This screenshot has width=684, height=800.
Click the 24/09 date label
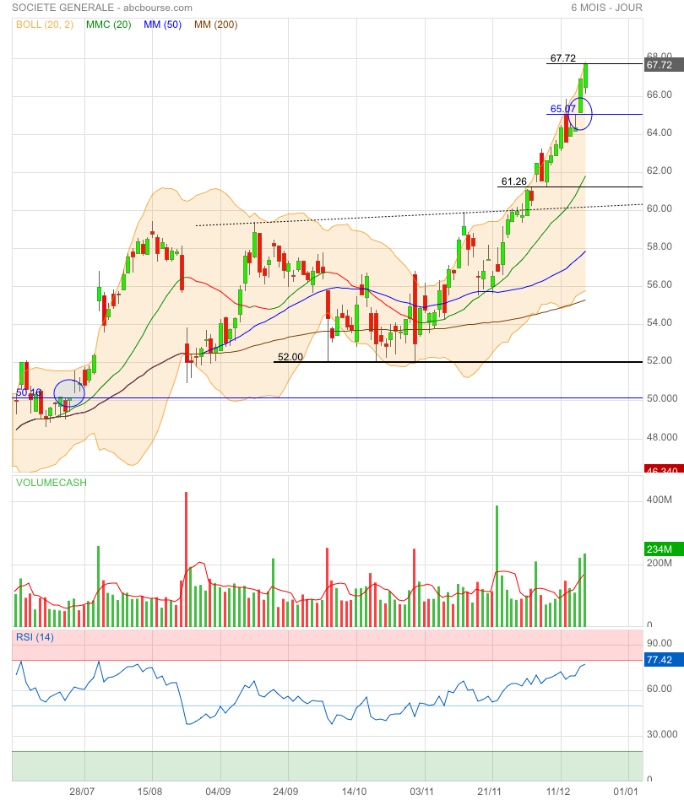click(286, 791)
